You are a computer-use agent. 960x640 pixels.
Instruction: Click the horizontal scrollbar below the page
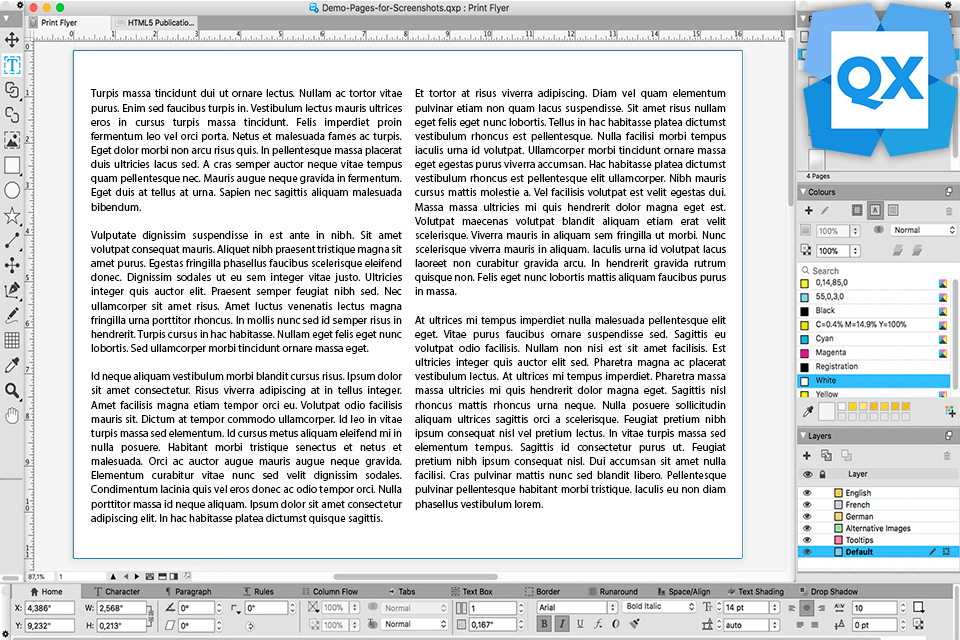[415, 576]
